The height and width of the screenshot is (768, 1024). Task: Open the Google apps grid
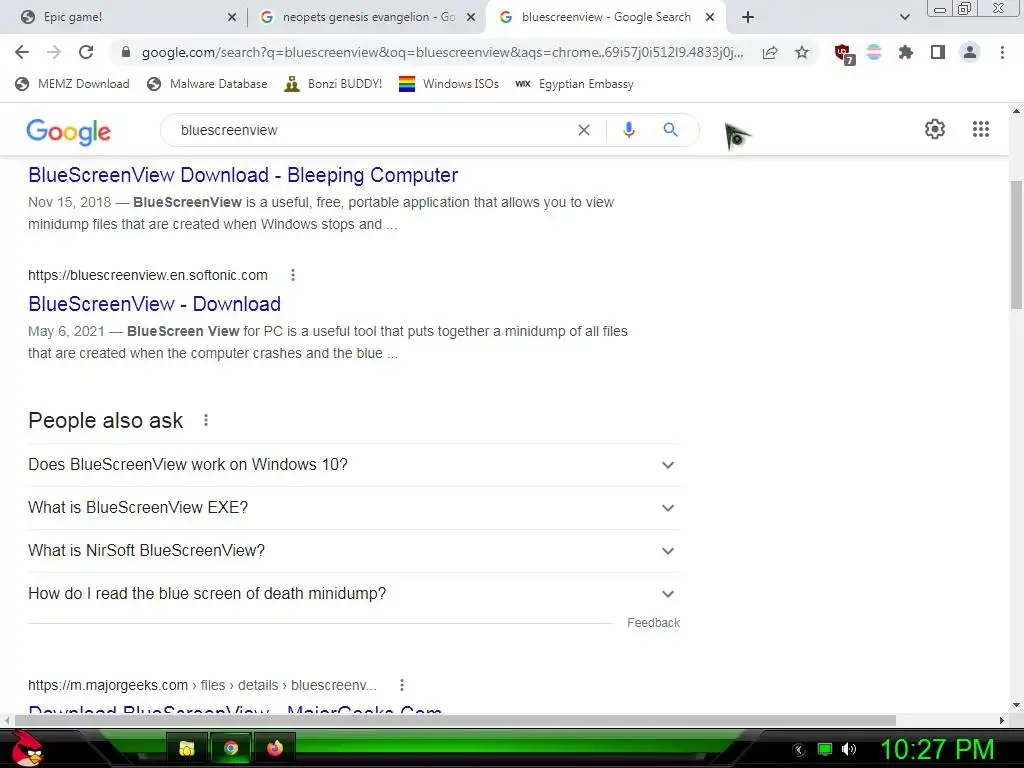pyautogui.click(x=980, y=129)
